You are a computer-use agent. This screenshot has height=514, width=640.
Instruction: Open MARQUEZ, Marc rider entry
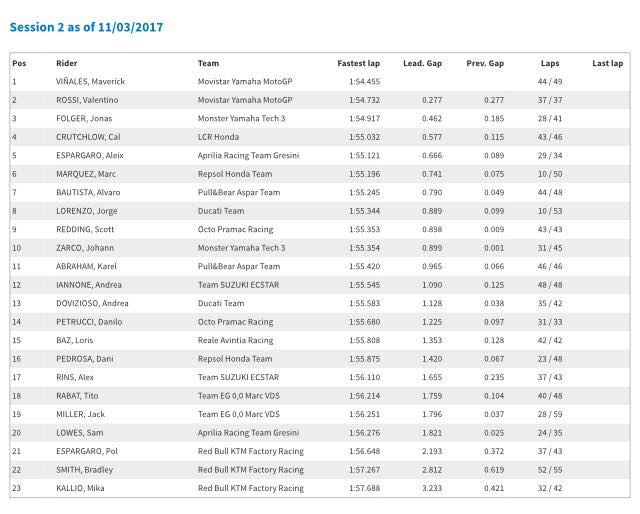(86, 174)
